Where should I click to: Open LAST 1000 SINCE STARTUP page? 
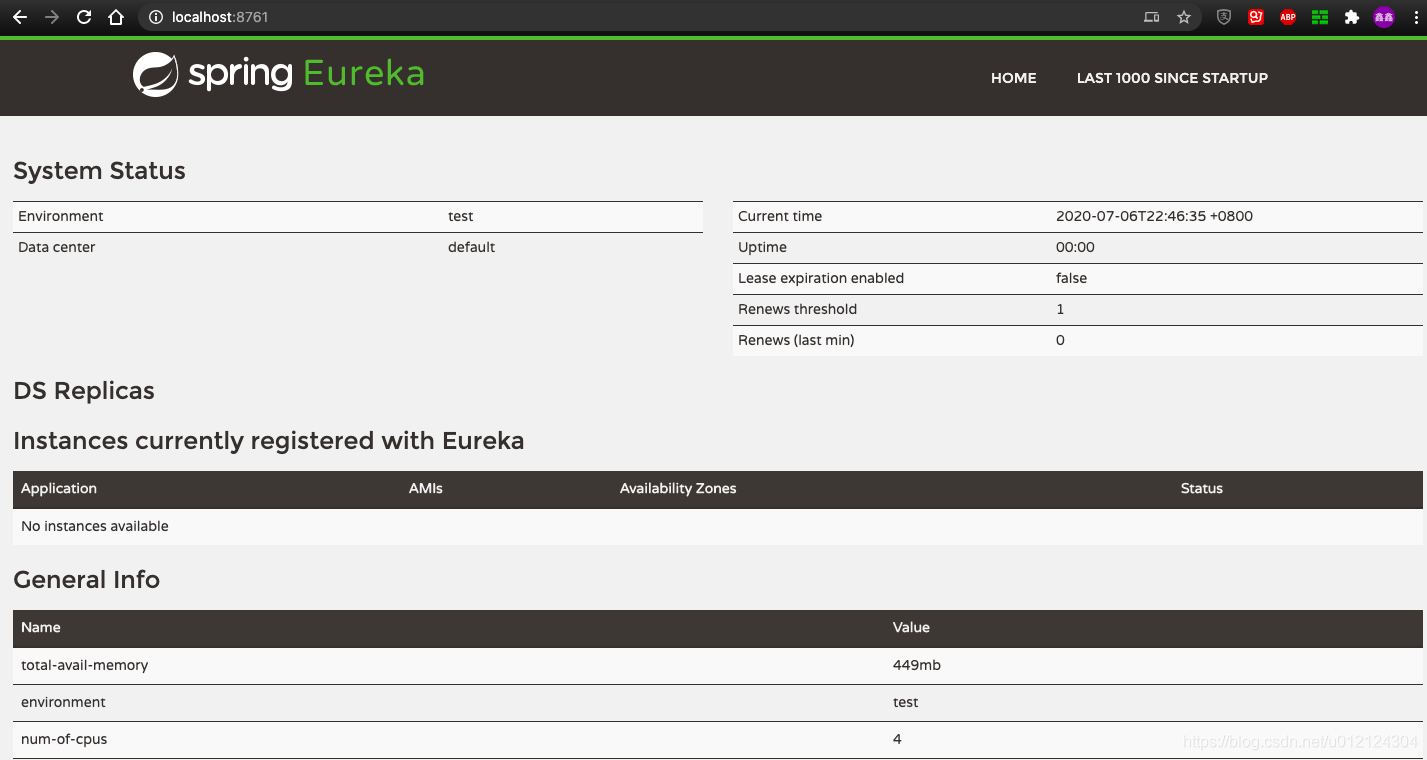pos(1172,78)
